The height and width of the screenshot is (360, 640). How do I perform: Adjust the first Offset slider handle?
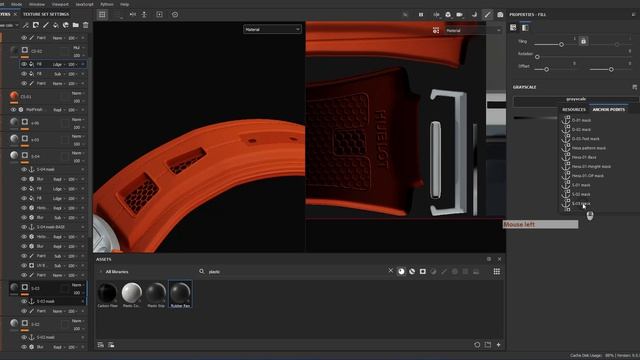coord(547,69)
